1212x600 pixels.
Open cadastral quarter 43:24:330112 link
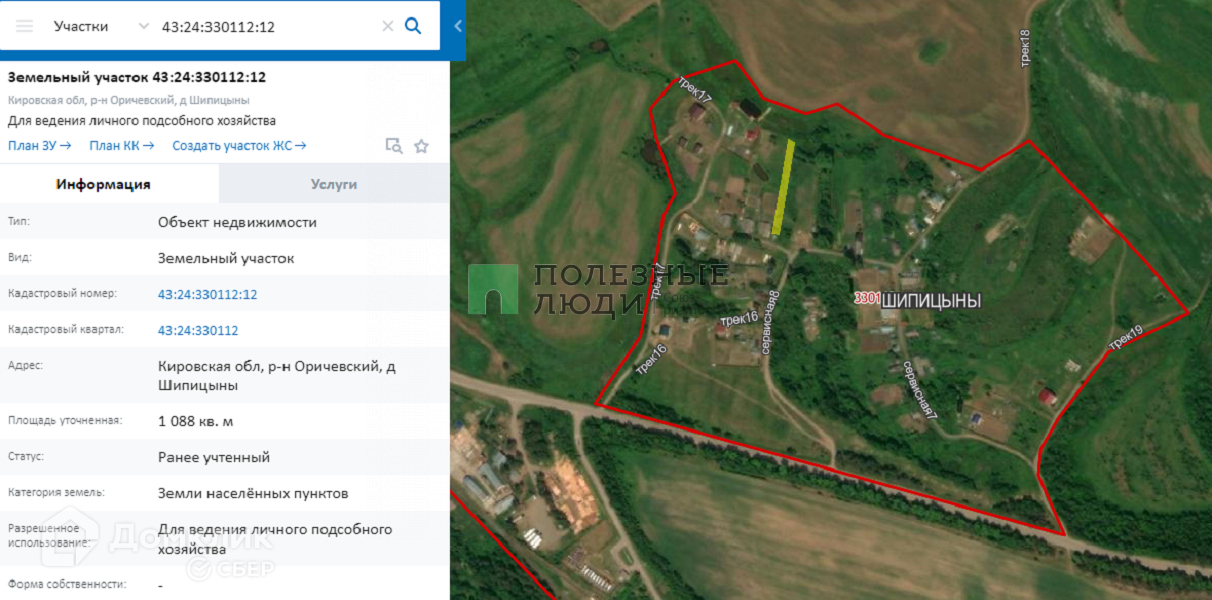tap(198, 330)
